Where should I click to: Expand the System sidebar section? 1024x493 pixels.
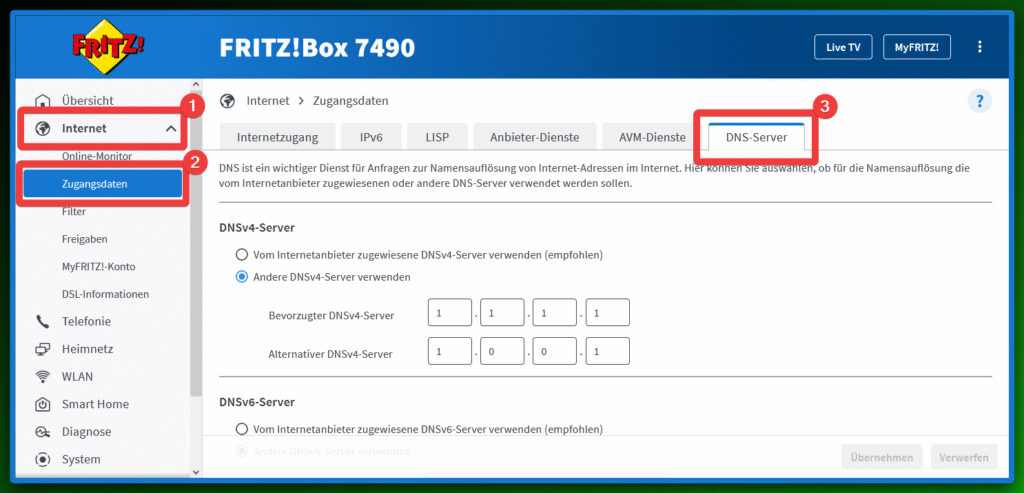(80, 460)
